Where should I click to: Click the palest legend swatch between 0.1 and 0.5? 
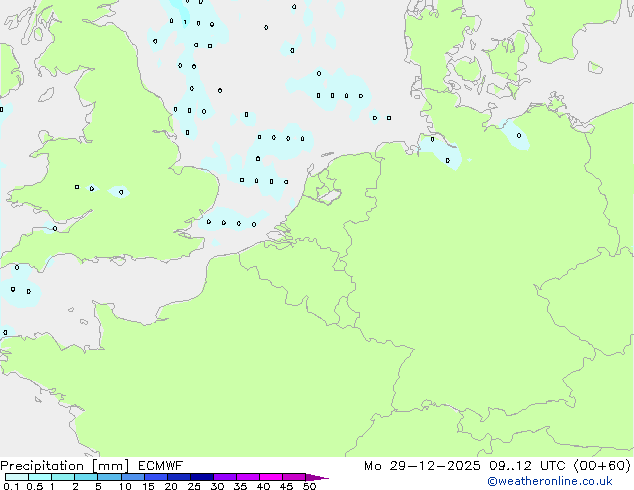coord(17,477)
